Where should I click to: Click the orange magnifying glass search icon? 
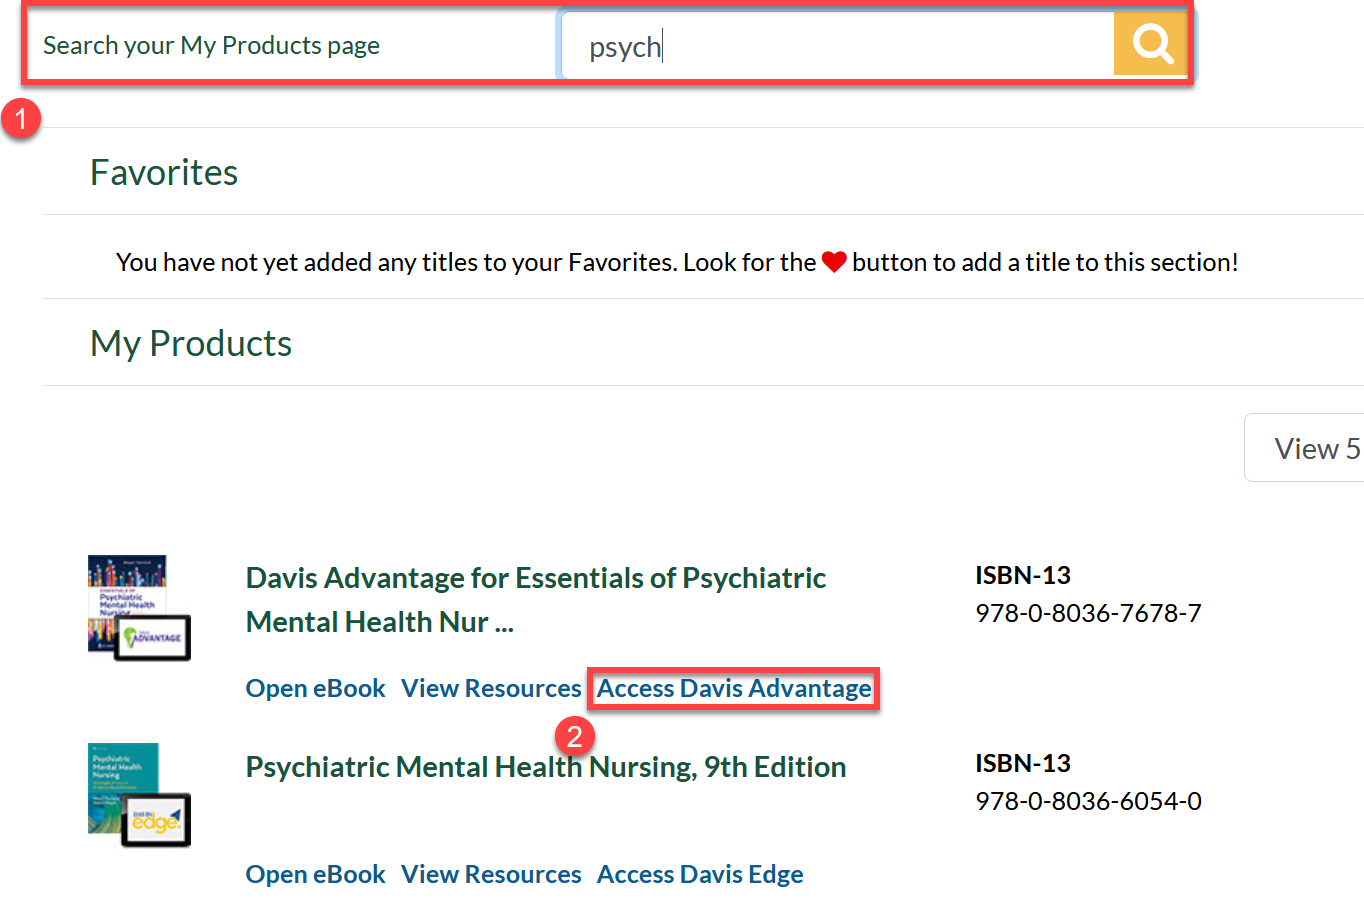[x=1150, y=43]
